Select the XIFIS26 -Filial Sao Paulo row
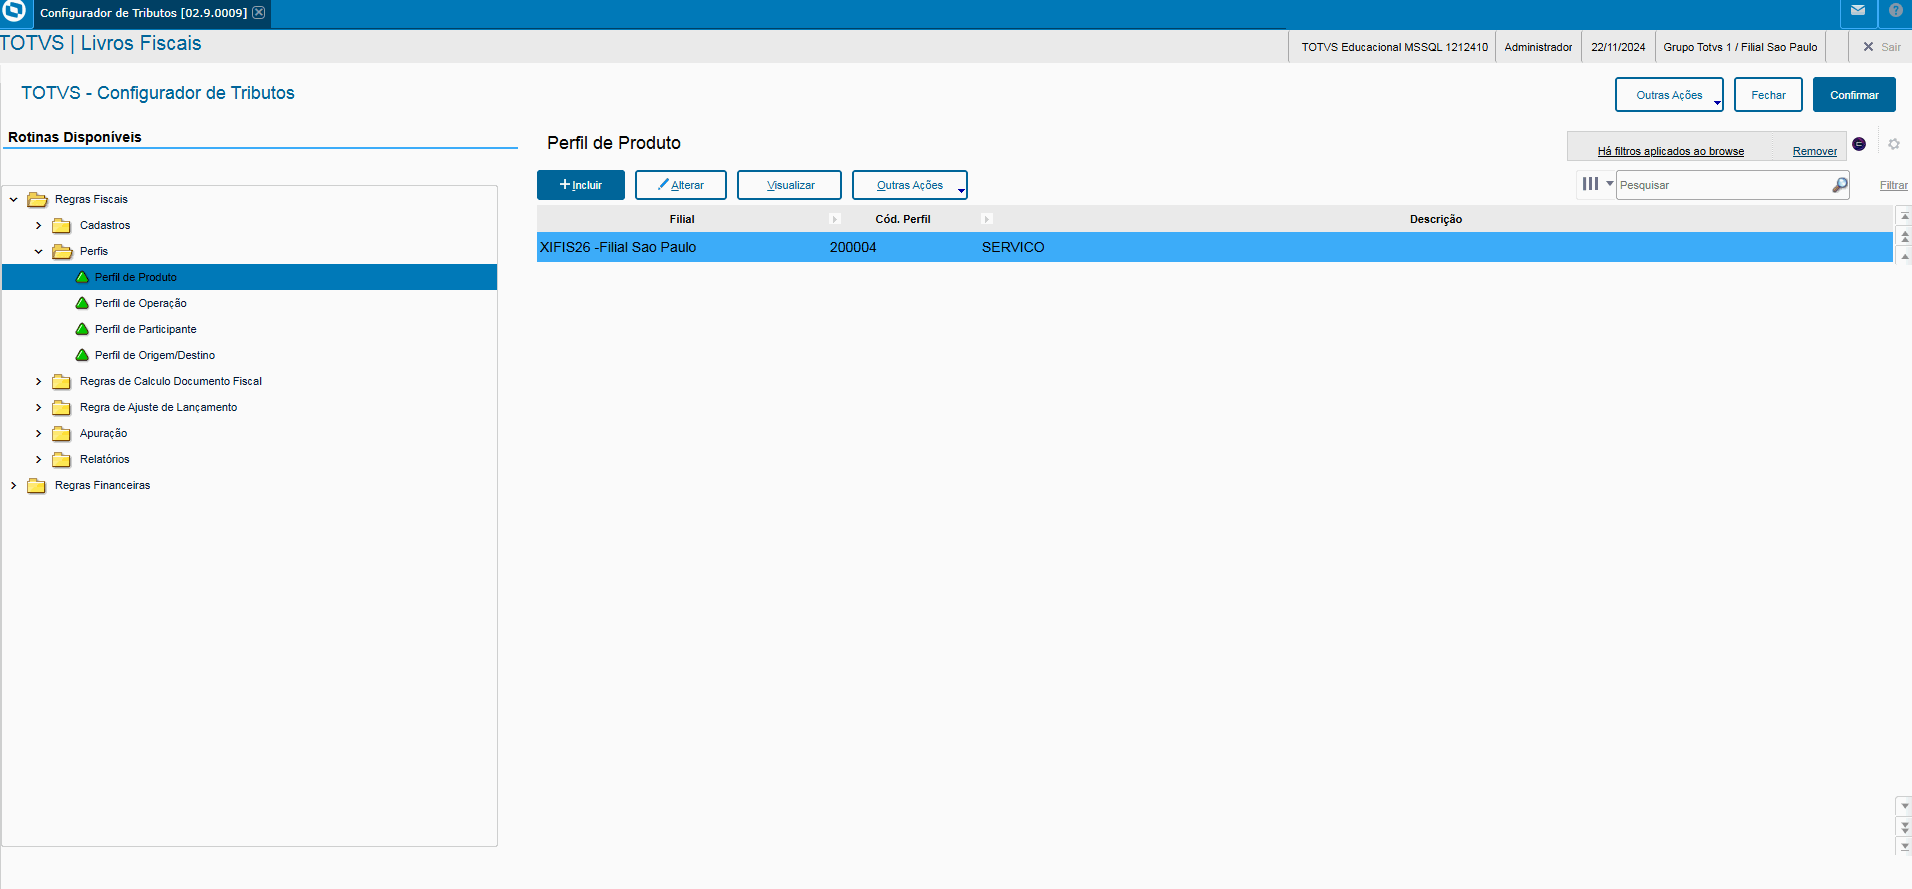This screenshot has width=1912, height=889. tap(1215, 247)
